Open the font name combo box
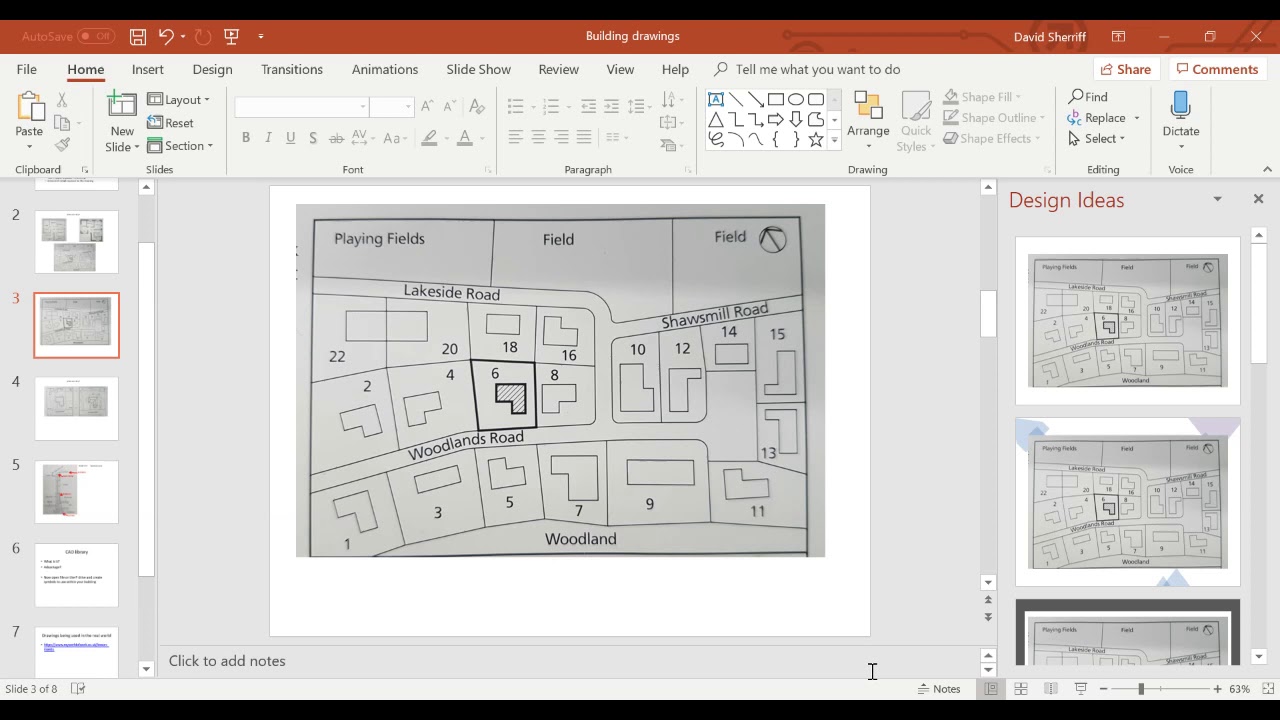 (301, 107)
